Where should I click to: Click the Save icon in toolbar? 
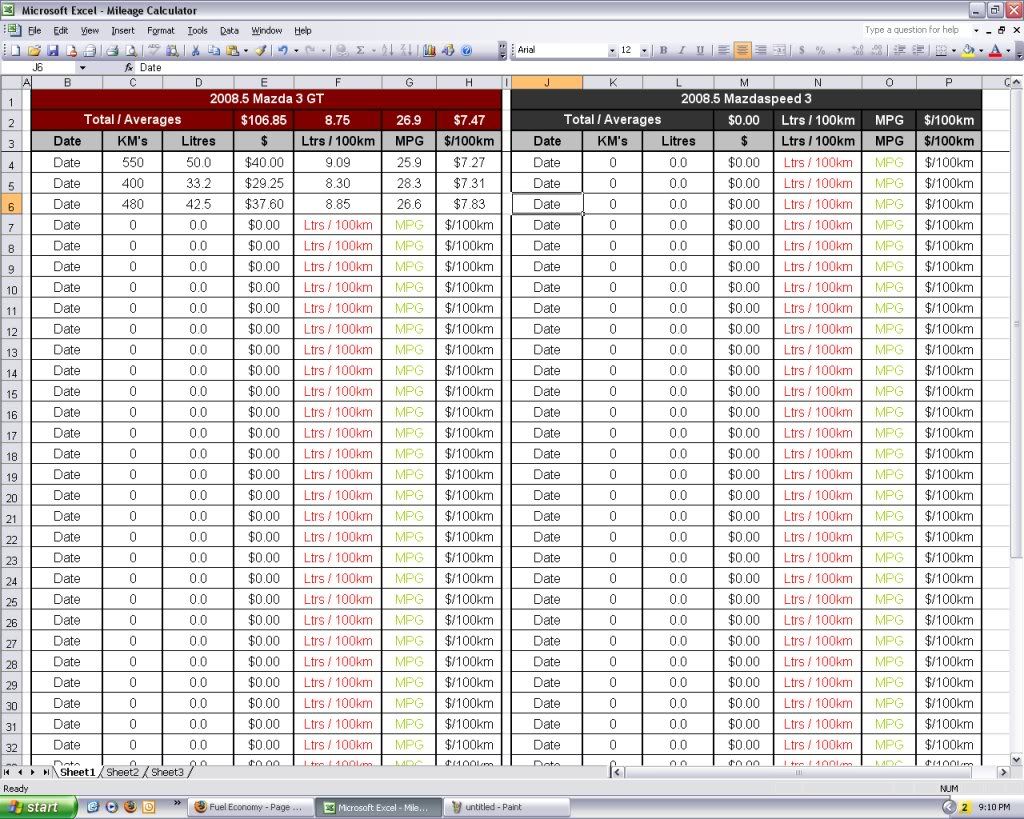[53, 50]
